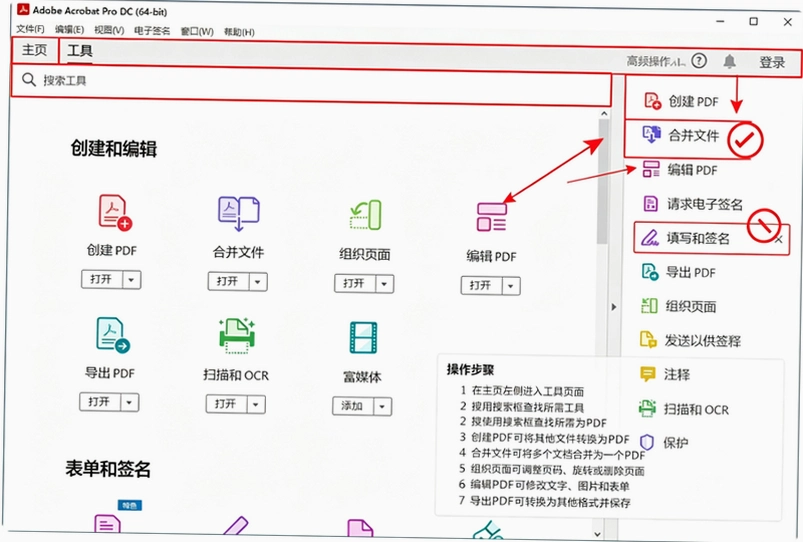Focus the 搜索工具 search field
The height and width of the screenshot is (542, 803).
pos(311,83)
